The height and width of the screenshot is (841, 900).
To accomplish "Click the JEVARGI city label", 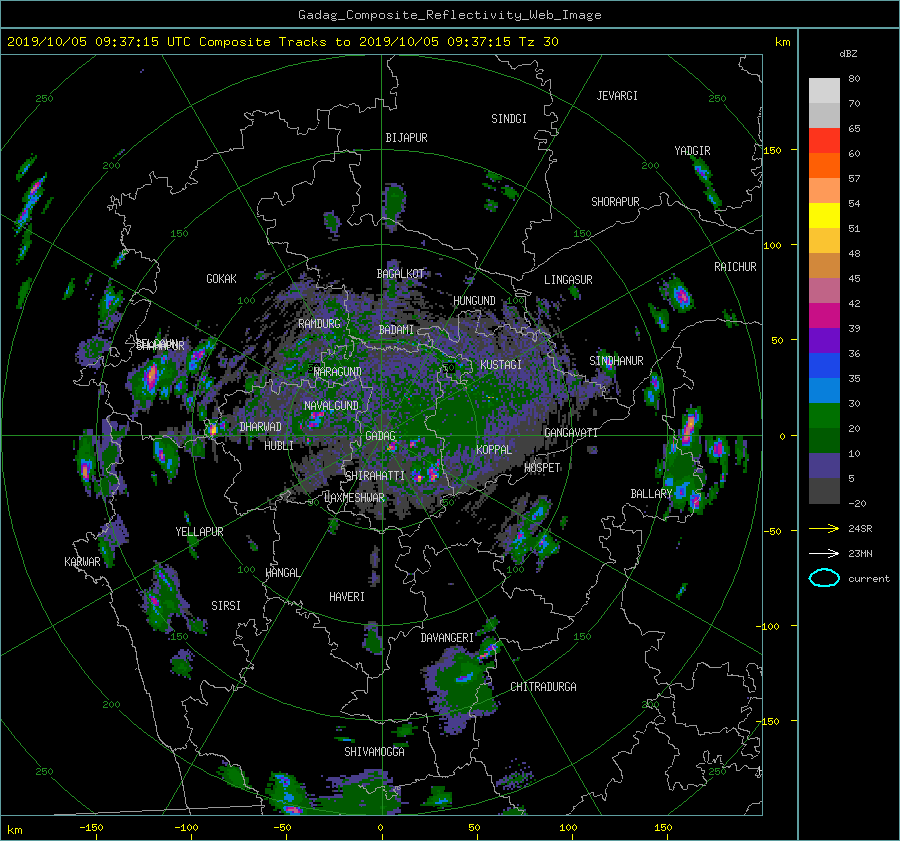I will pos(617,96).
